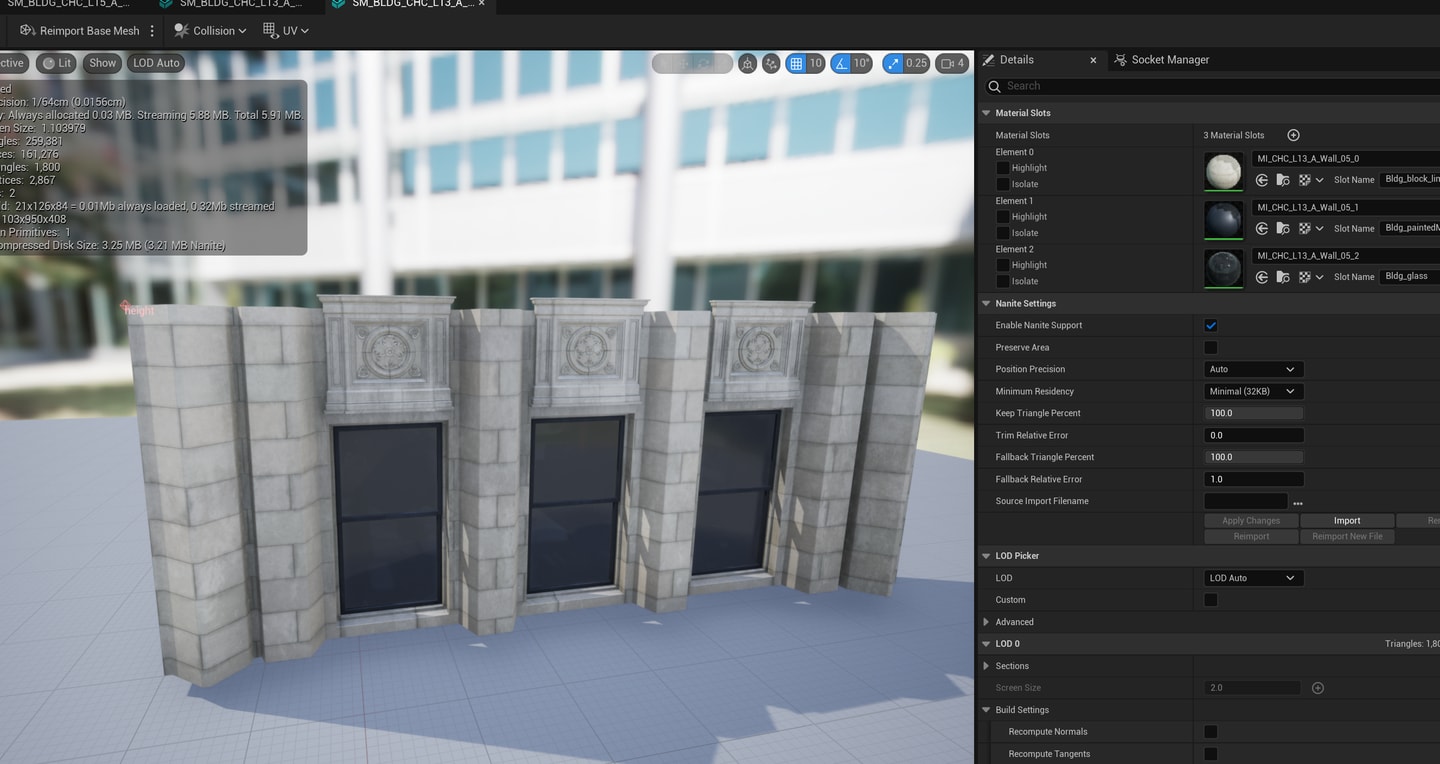This screenshot has height=764, width=1440.
Task: Toggle grid snapping icon in viewport
Action: tap(796, 63)
